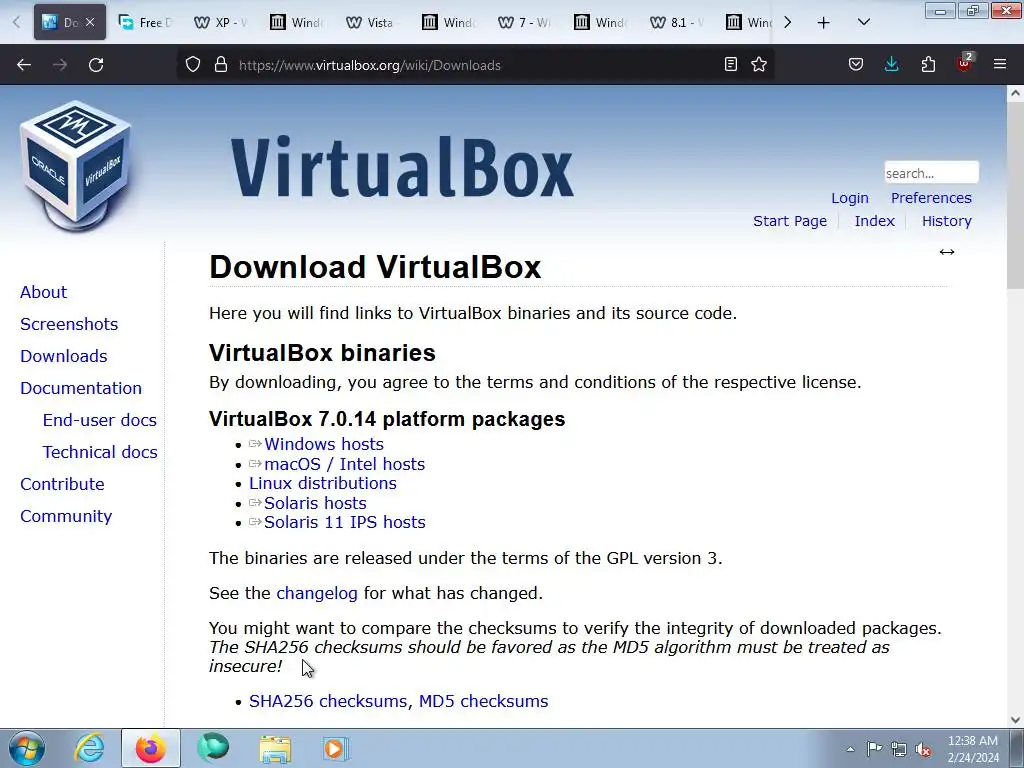The image size is (1024, 768).
Task: Launch Internet Explorer from the taskbar
Action: click(89, 748)
